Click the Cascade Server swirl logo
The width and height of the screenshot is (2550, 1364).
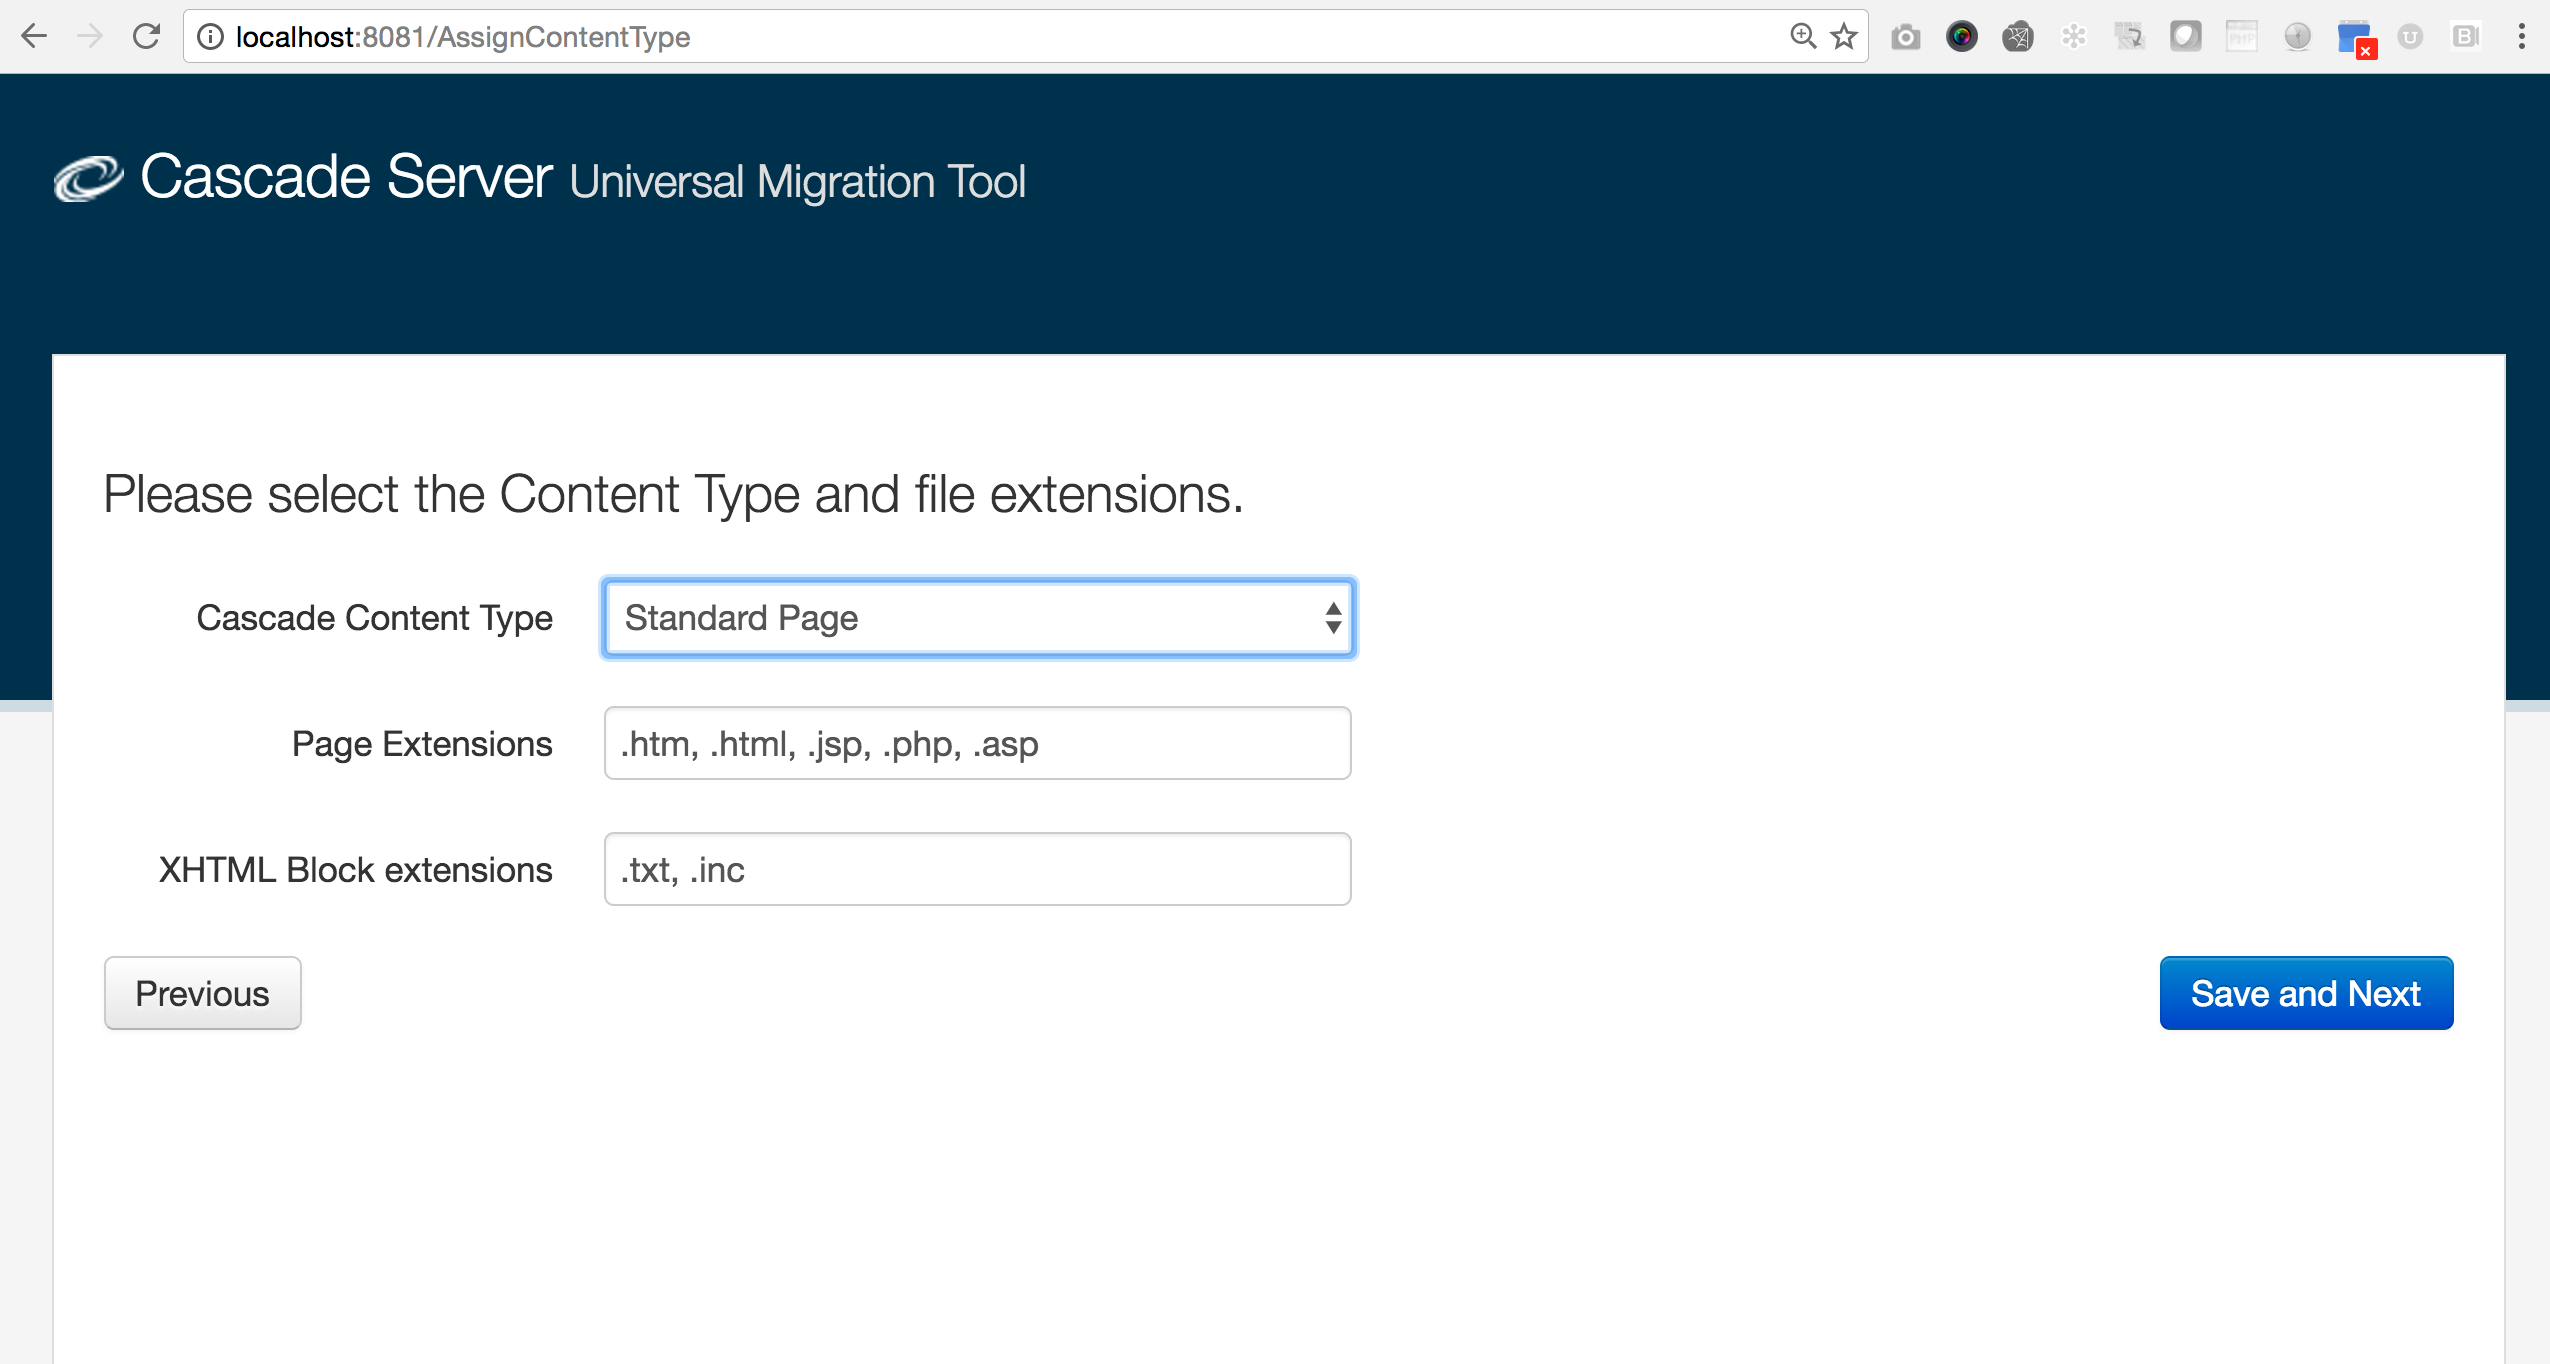88,178
